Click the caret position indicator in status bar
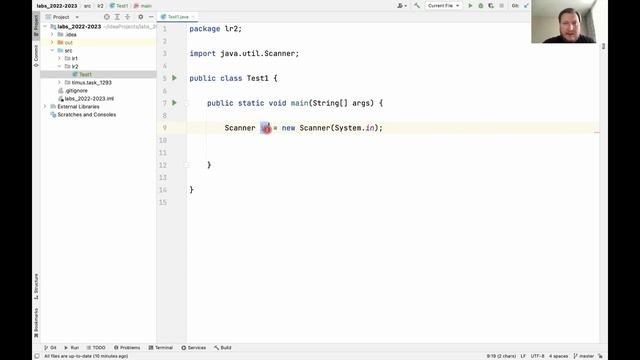The height and width of the screenshot is (360, 640). tap(501, 356)
